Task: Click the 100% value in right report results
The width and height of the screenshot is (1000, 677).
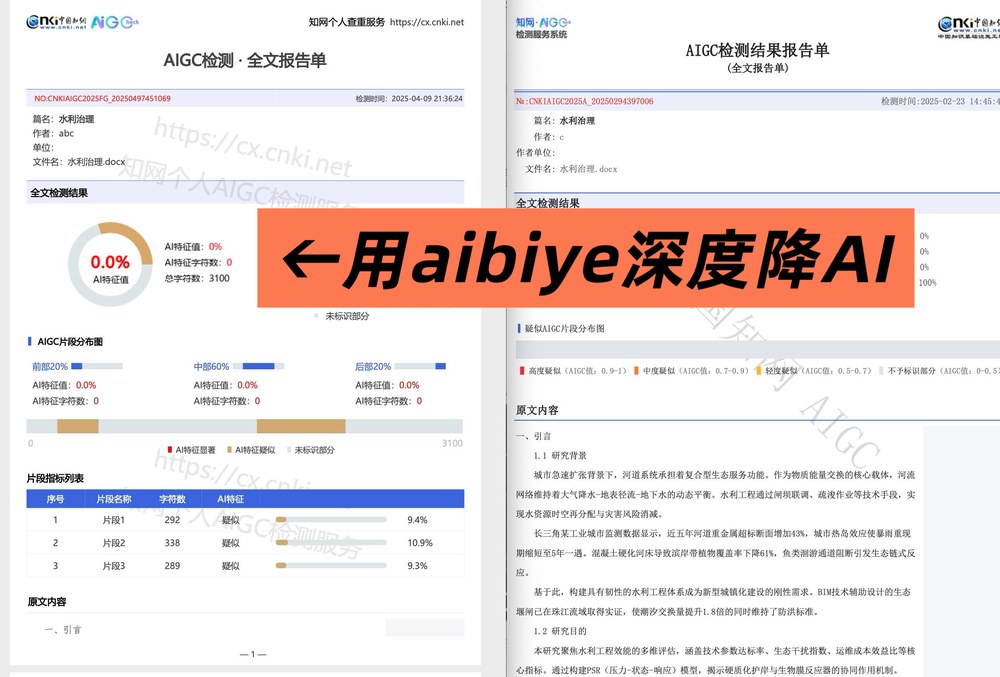Action: [927, 282]
